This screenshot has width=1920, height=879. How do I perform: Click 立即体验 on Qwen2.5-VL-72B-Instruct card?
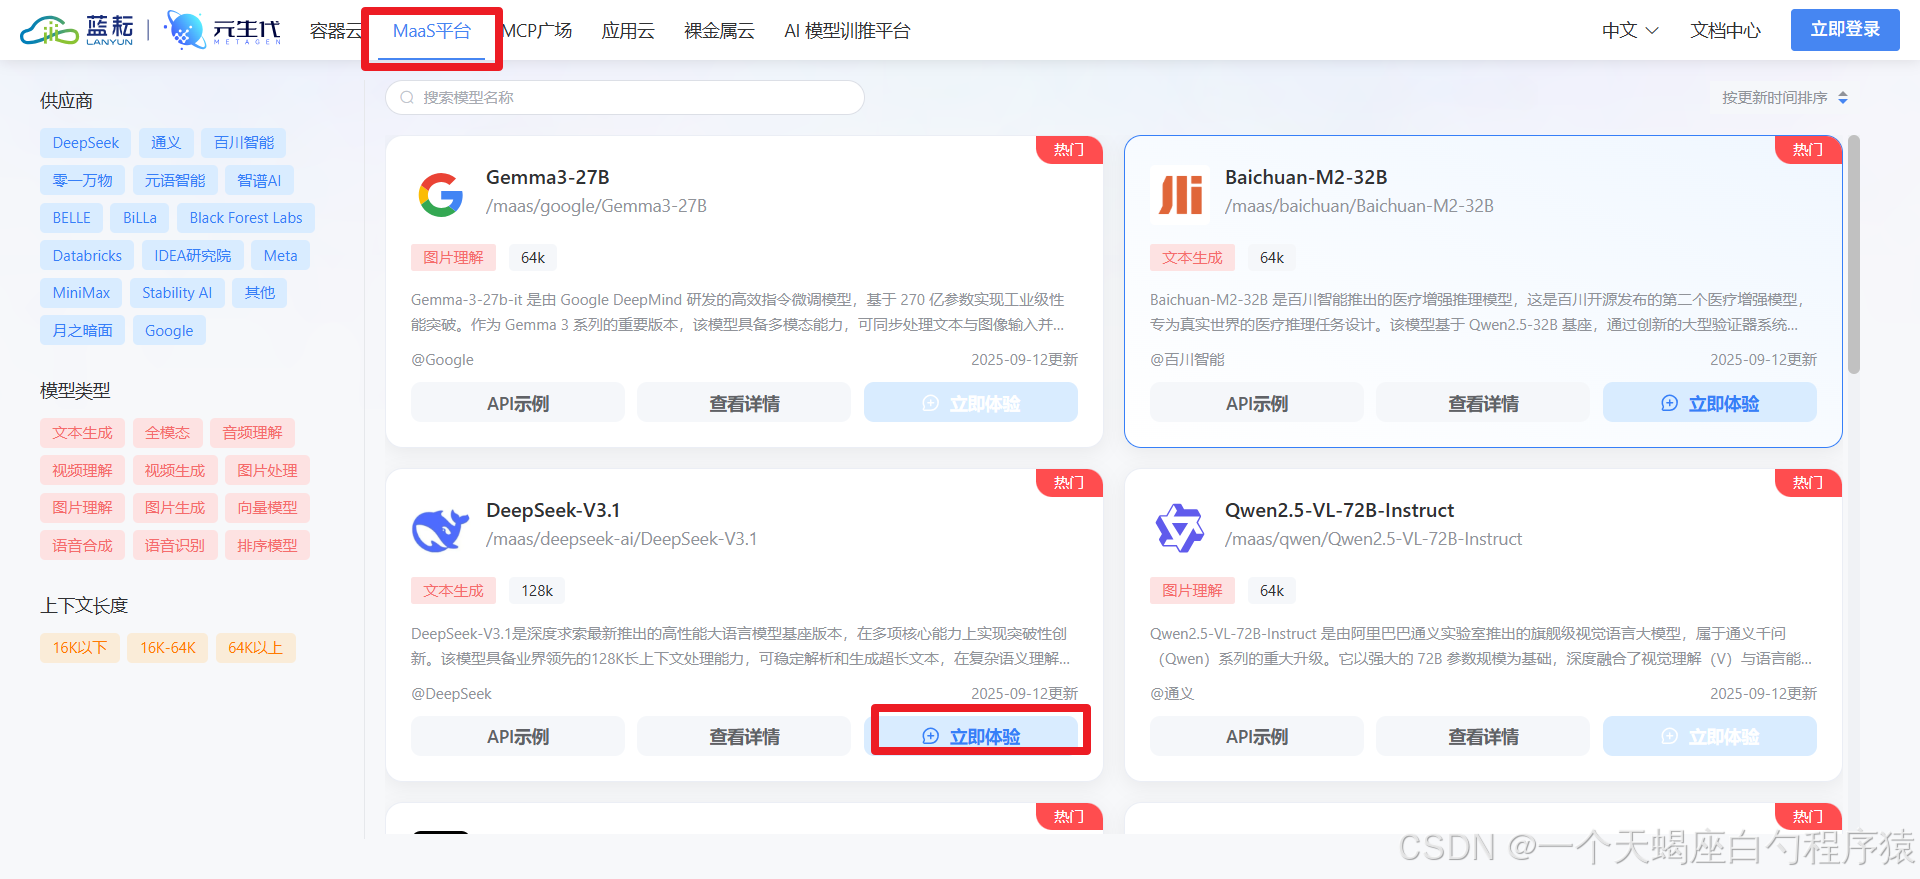point(1710,737)
